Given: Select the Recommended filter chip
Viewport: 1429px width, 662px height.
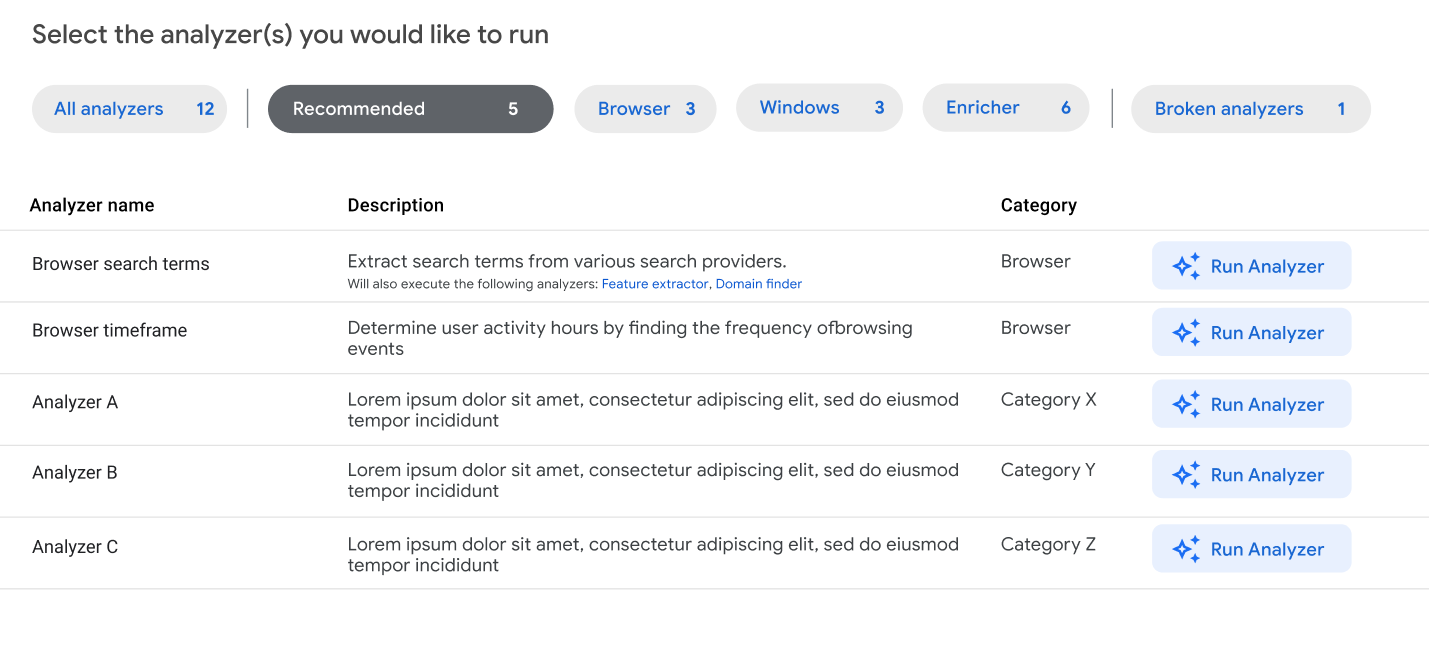Looking at the screenshot, I should (410, 108).
